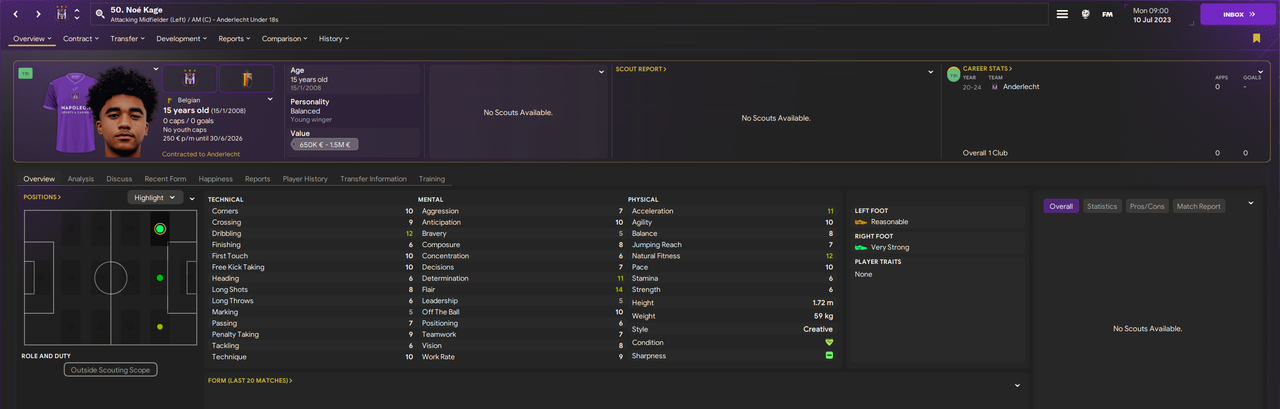Open the club switcher up-down arrows

[x=79, y=14]
